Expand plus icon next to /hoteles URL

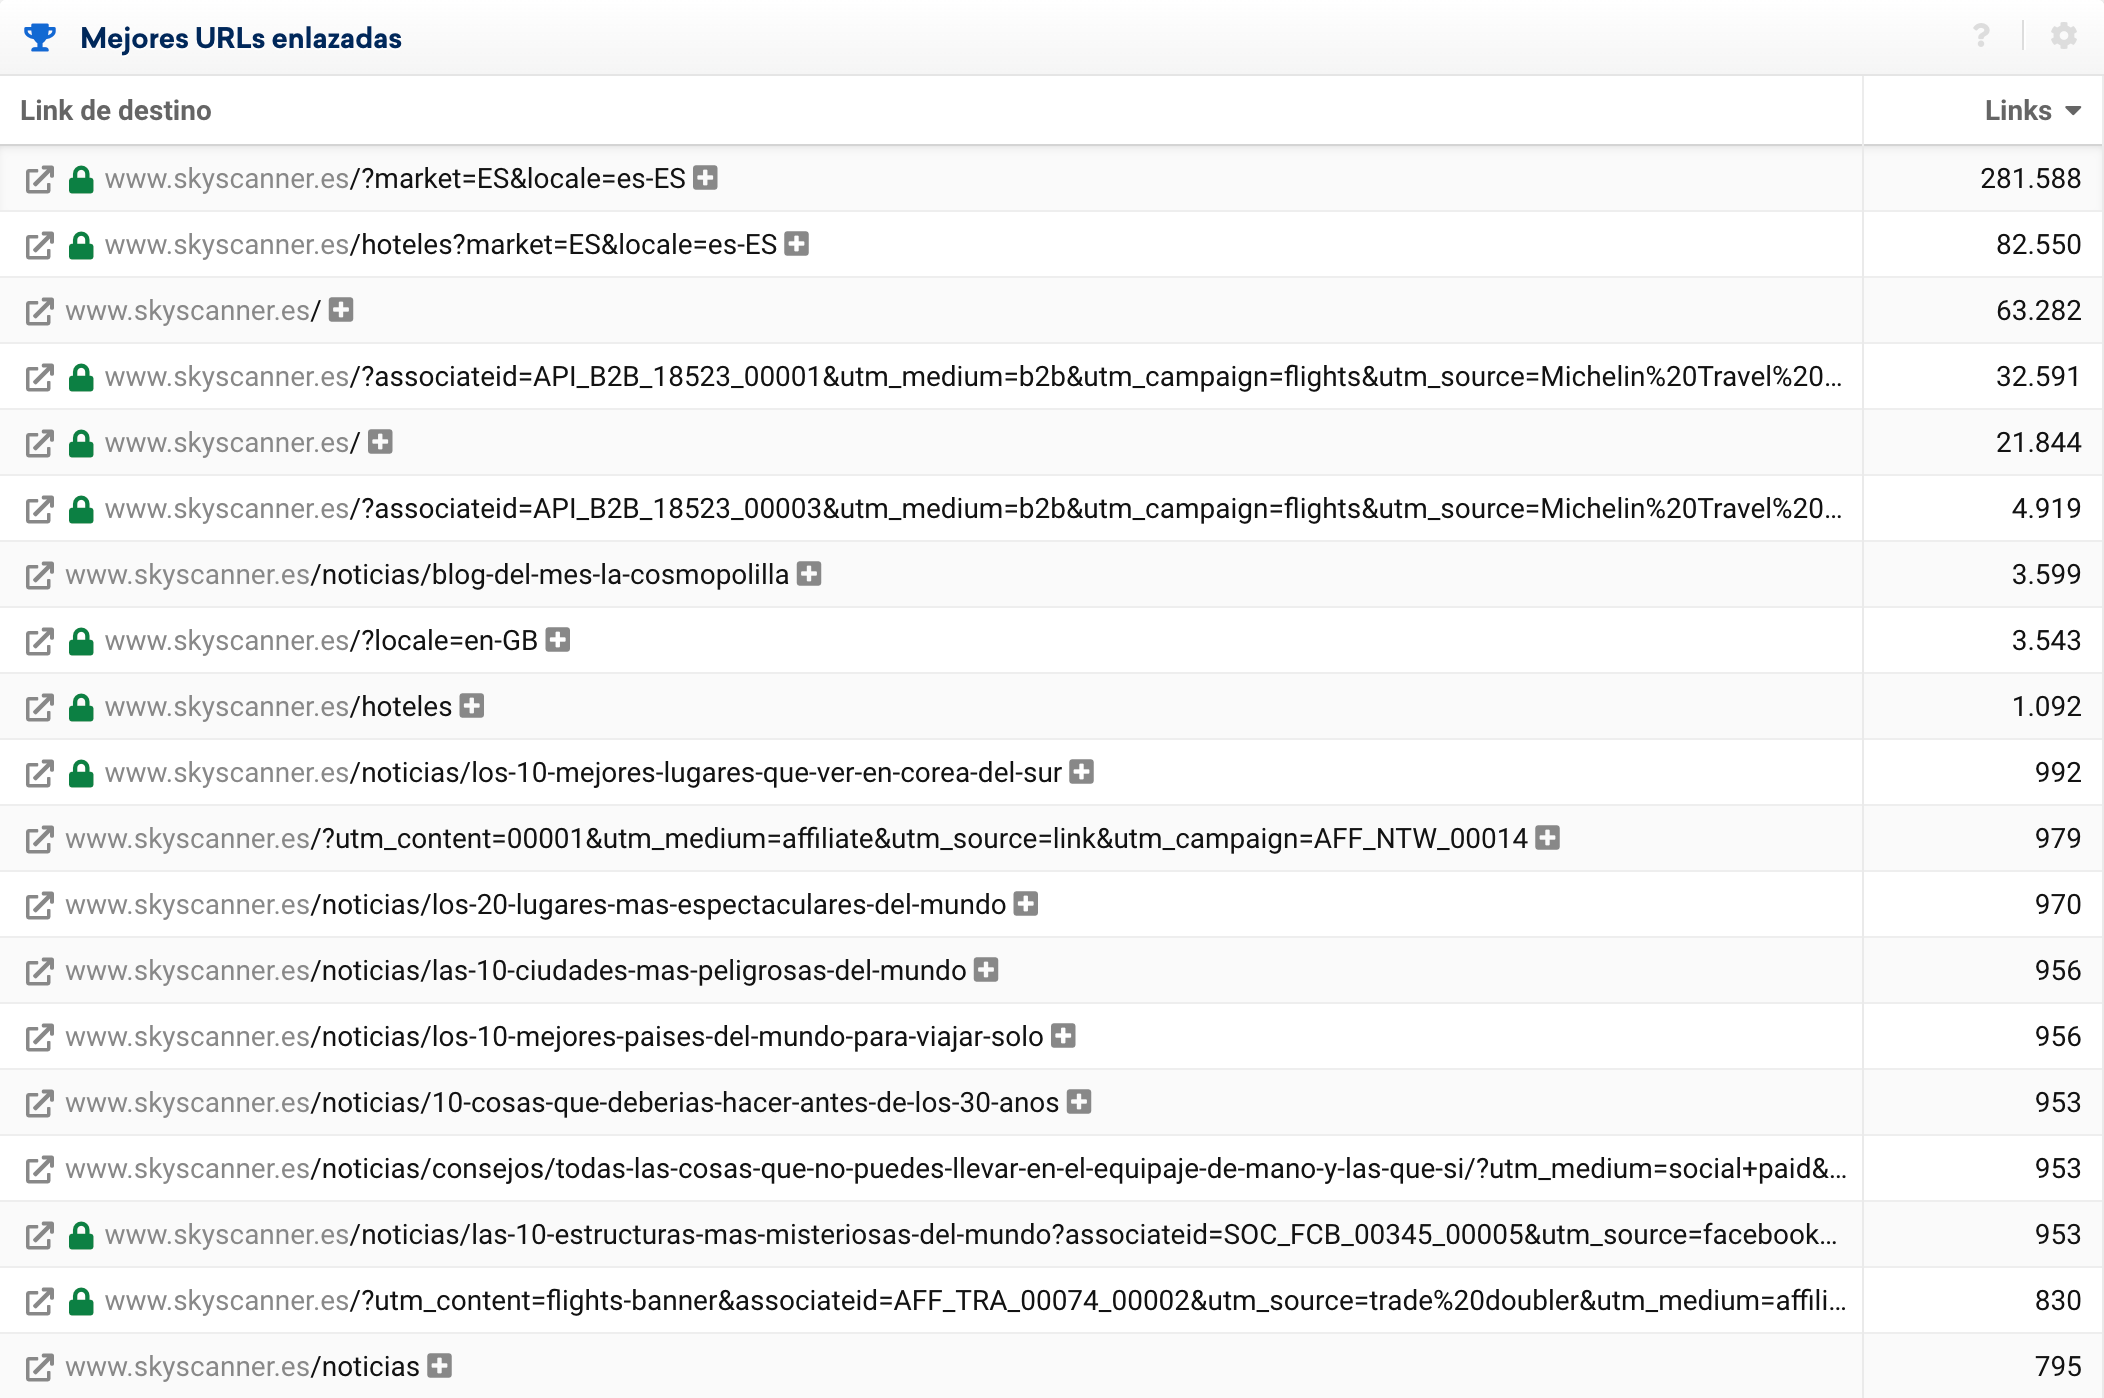472,706
